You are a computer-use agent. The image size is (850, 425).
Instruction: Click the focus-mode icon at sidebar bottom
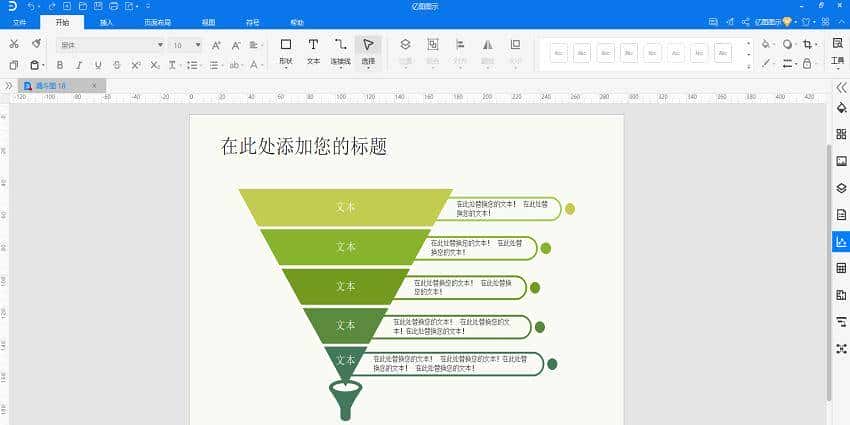click(x=841, y=349)
